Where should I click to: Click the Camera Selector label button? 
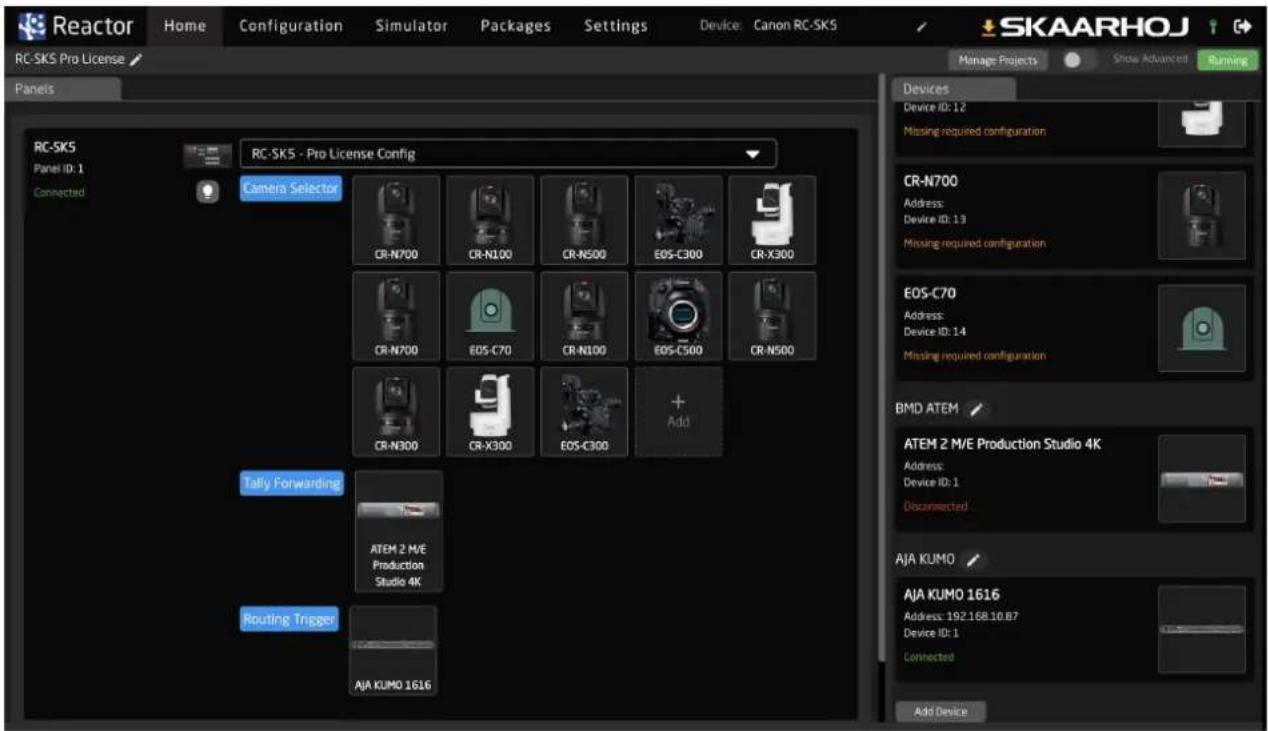click(291, 188)
